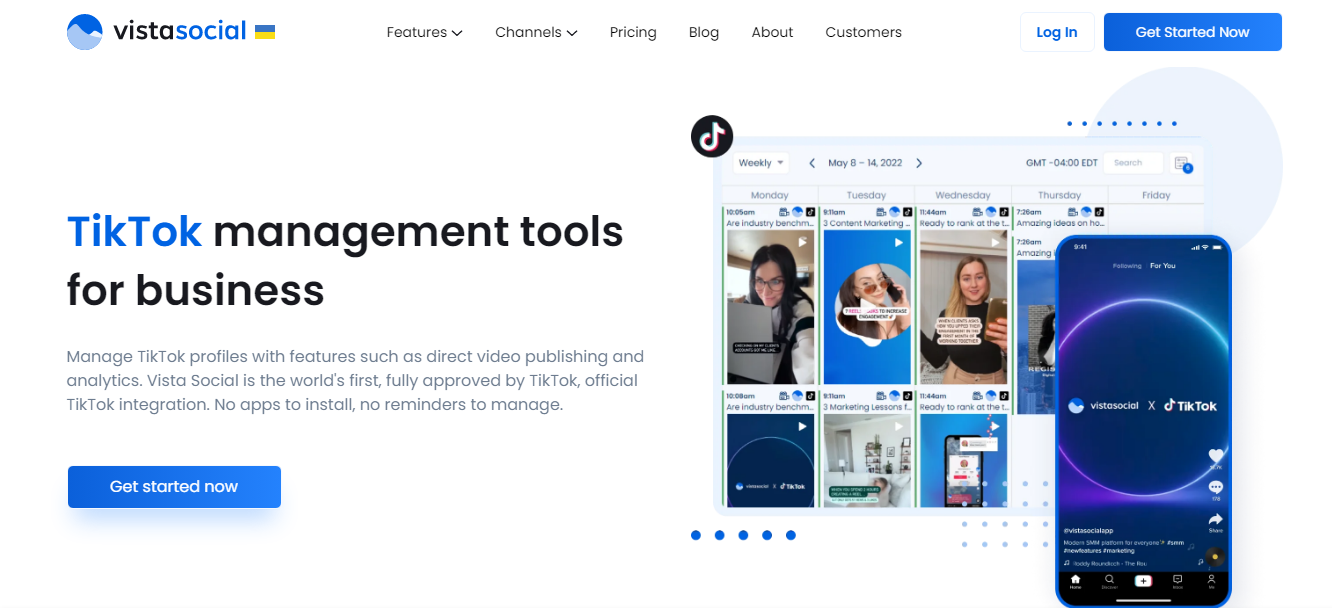Tap the plus create button in the phone bar
Image resolution: width=1332 pixels, height=608 pixels.
pyautogui.click(x=1143, y=581)
